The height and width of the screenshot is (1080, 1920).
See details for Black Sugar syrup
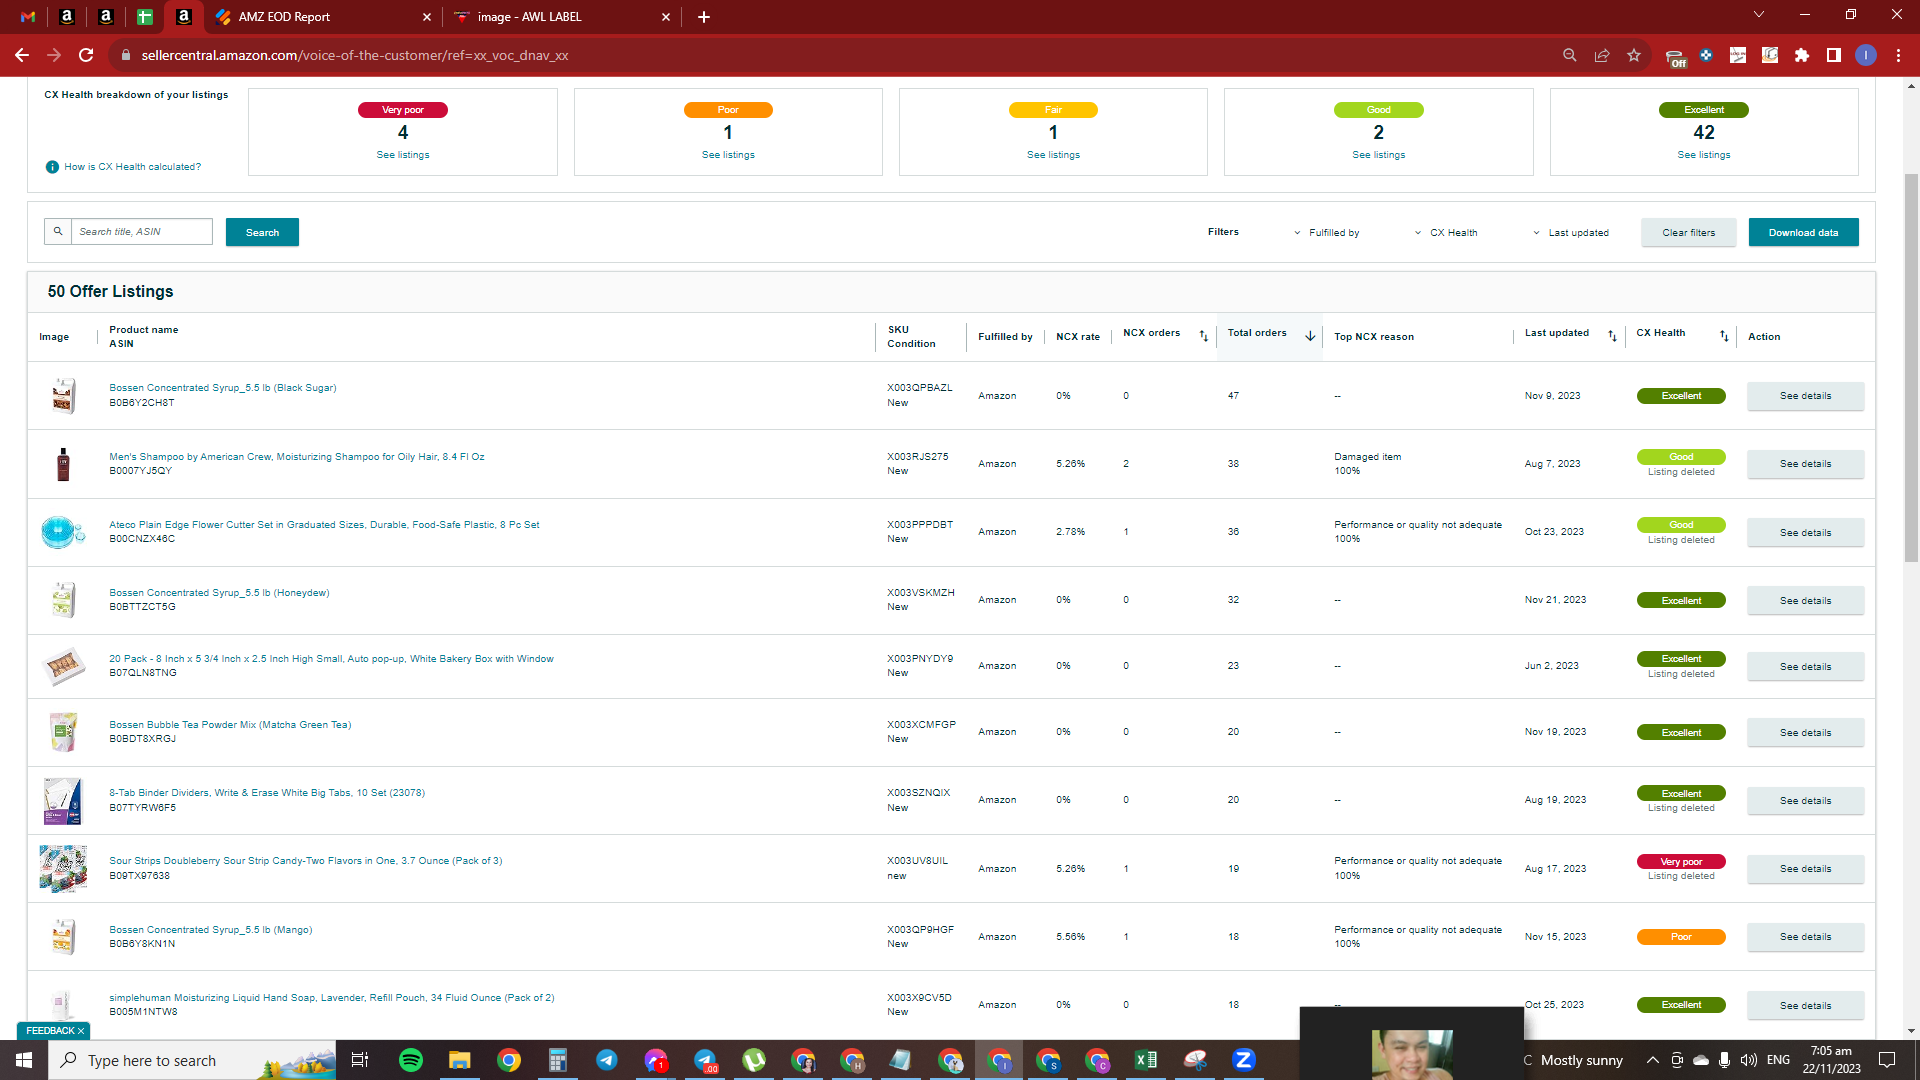(1805, 396)
